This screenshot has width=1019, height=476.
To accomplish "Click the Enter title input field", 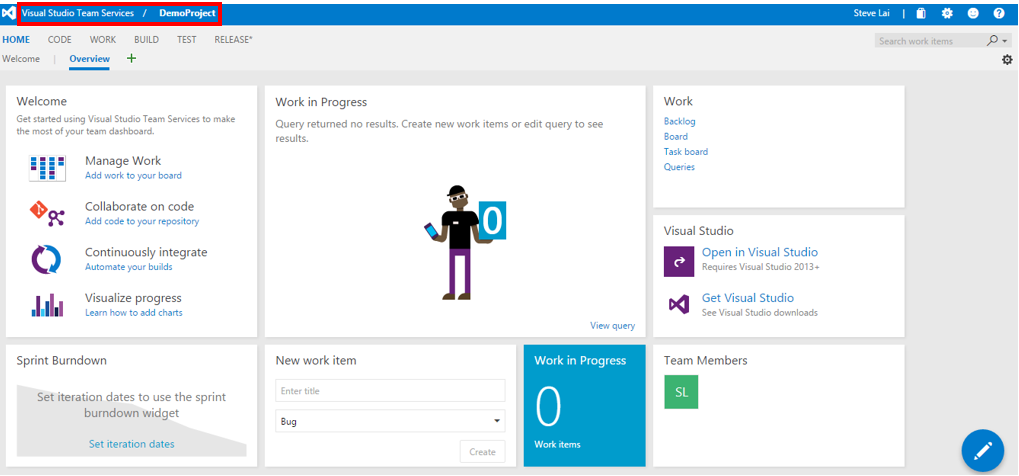I will point(390,391).
